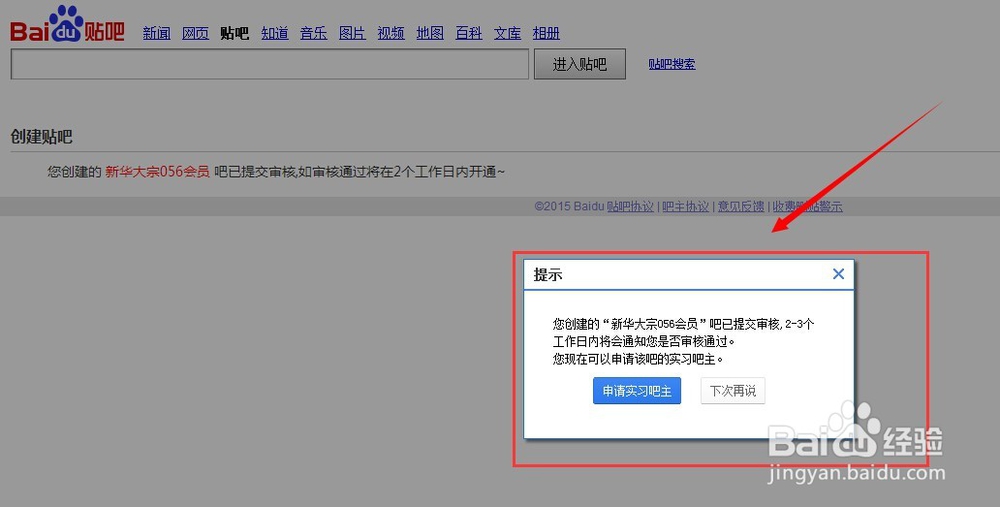Open the 新闻 navigation link
The height and width of the screenshot is (507, 1000).
(156, 33)
